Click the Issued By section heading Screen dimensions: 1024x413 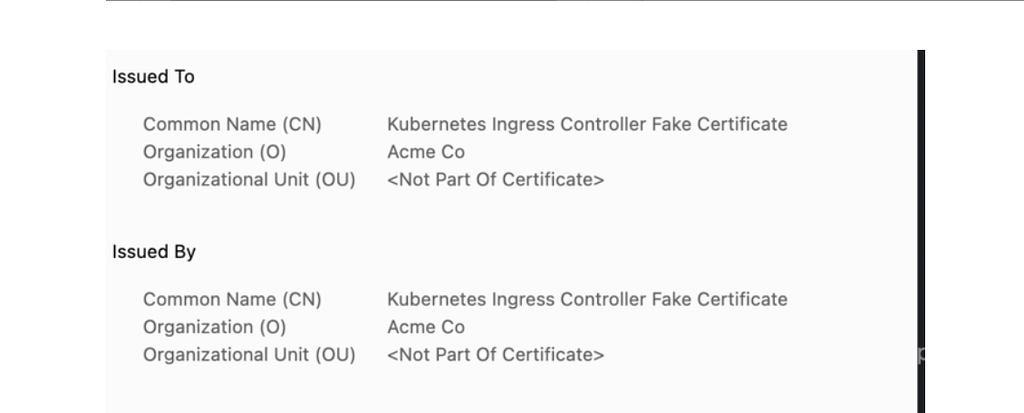[x=153, y=252]
